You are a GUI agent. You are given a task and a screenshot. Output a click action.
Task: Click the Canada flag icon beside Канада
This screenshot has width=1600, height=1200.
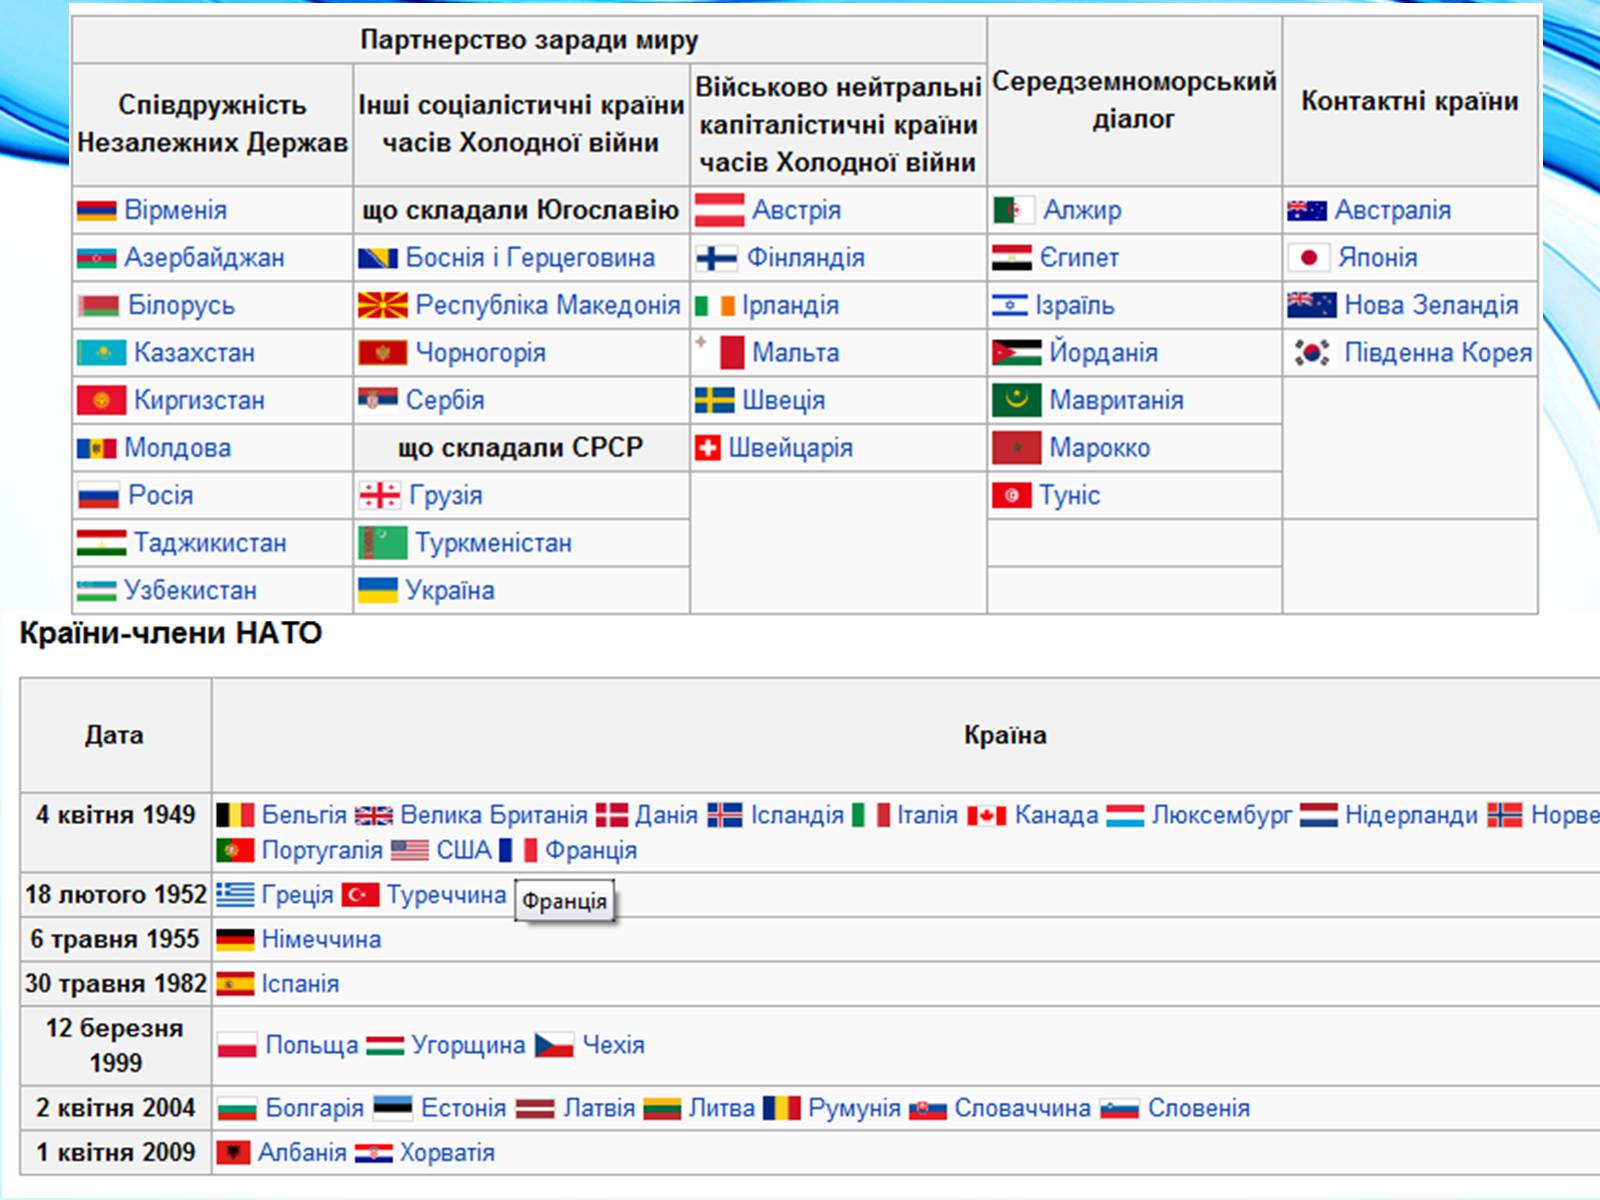click(x=986, y=816)
